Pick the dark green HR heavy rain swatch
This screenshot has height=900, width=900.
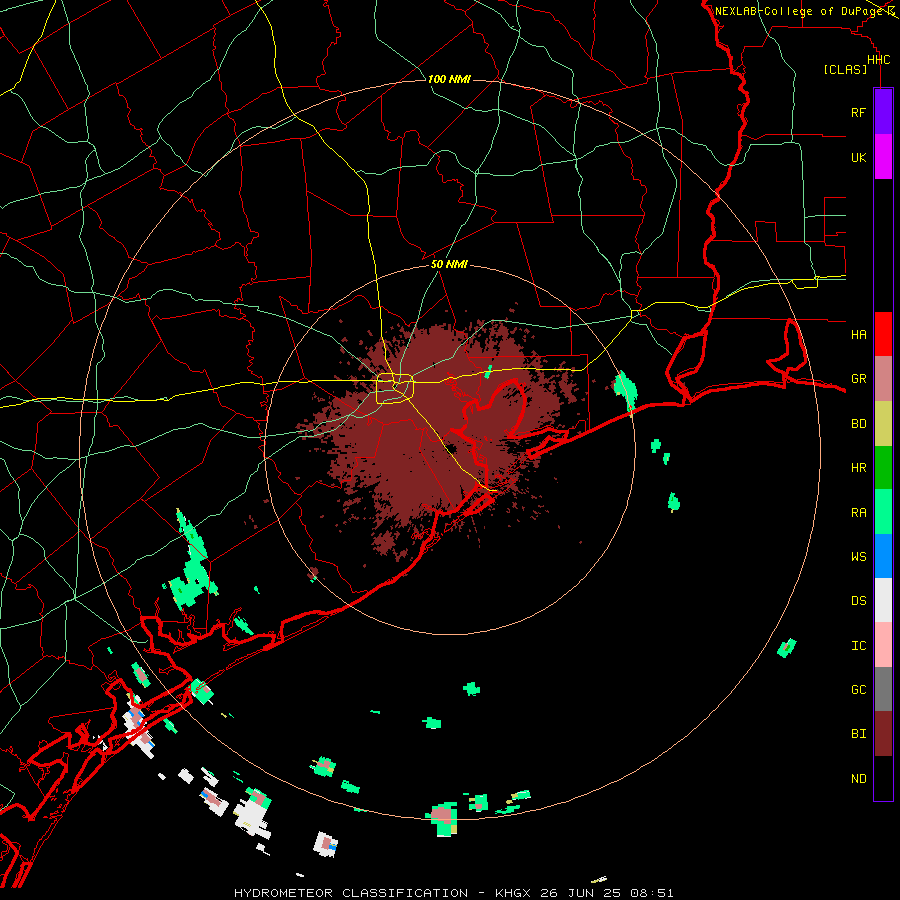point(883,468)
